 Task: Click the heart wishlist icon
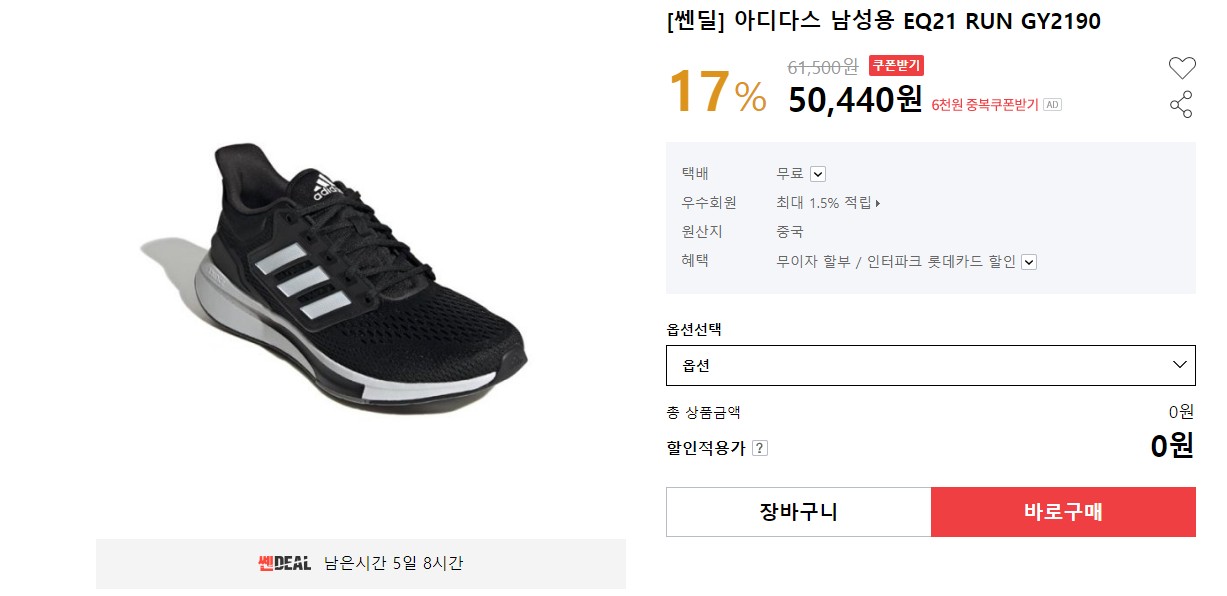coord(1182,68)
